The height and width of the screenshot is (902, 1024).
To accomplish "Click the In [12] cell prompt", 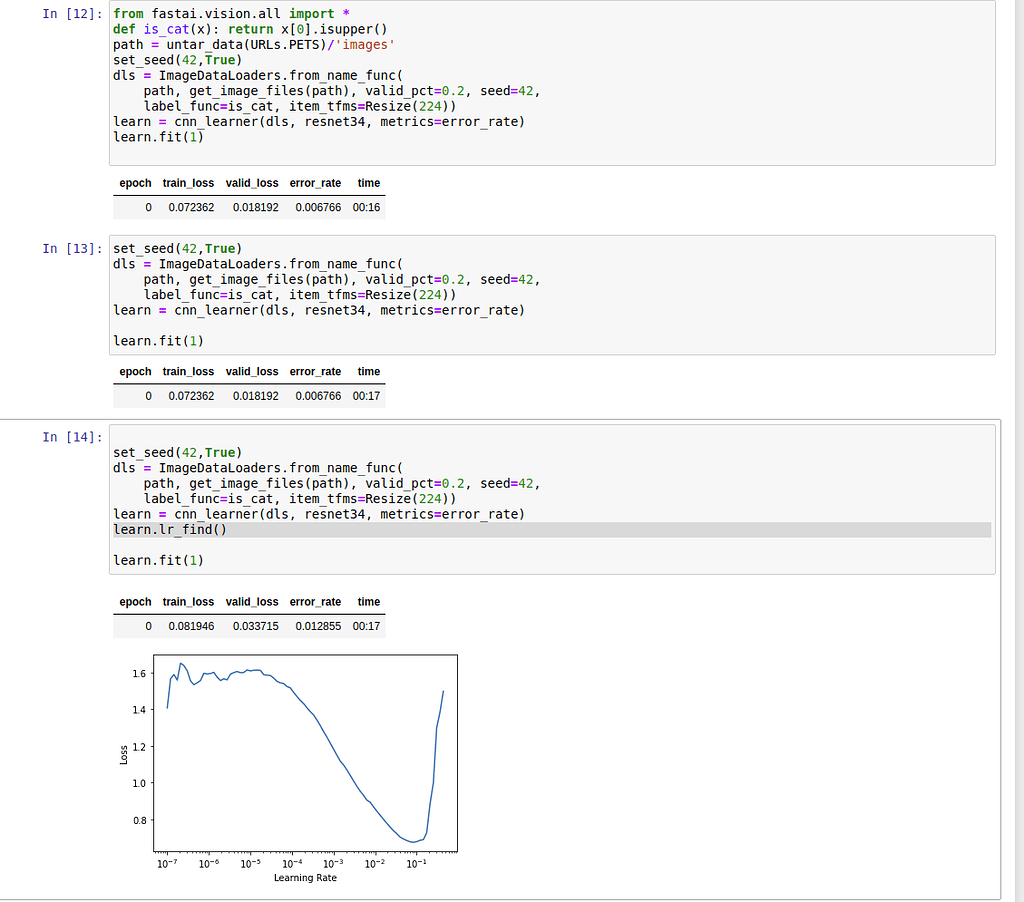I will coord(72,14).
